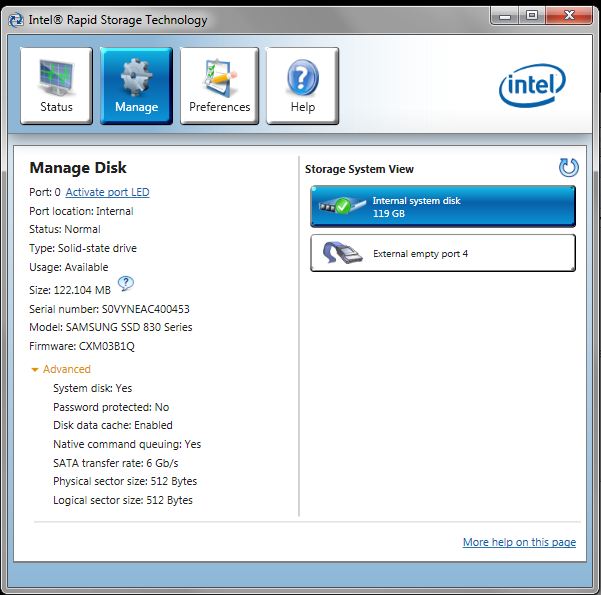Select the Internal system disk 119 GB

[x=443, y=207]
